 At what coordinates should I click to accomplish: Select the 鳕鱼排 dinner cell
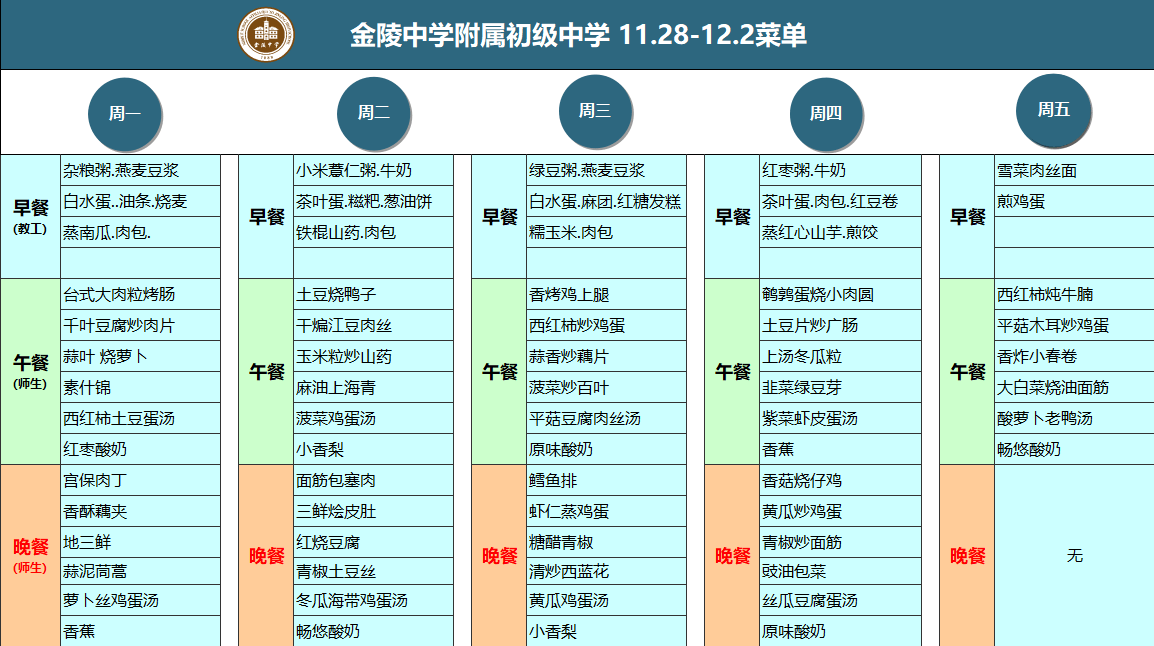pyautogui.click(x=606, y=481)
